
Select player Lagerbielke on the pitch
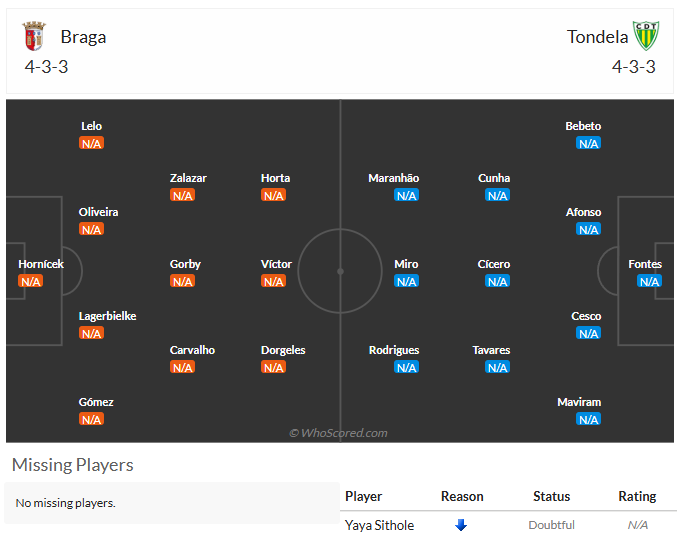pyautogui.click(x=107, y=316)
